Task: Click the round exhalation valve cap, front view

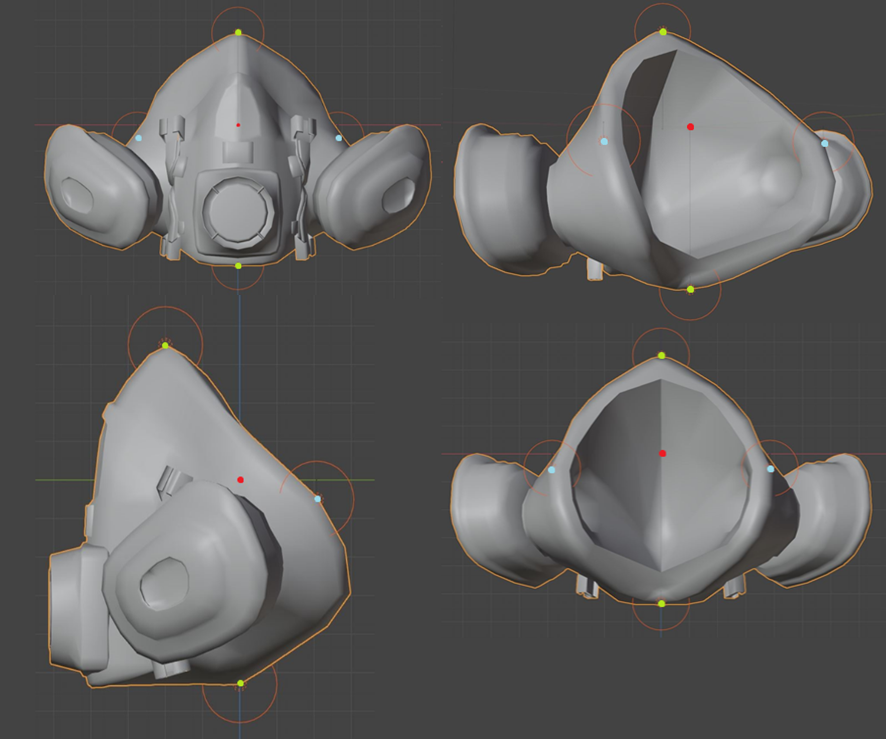Action: click(x=238, y=211)
